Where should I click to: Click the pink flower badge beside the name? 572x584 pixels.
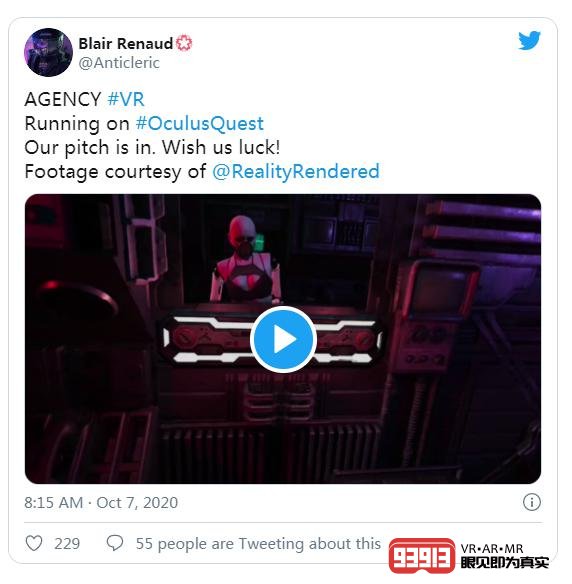[184, 43]
